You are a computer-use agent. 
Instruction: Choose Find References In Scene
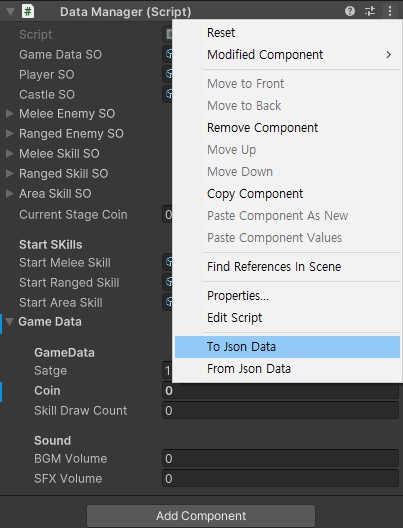click(x=287, y=267)
